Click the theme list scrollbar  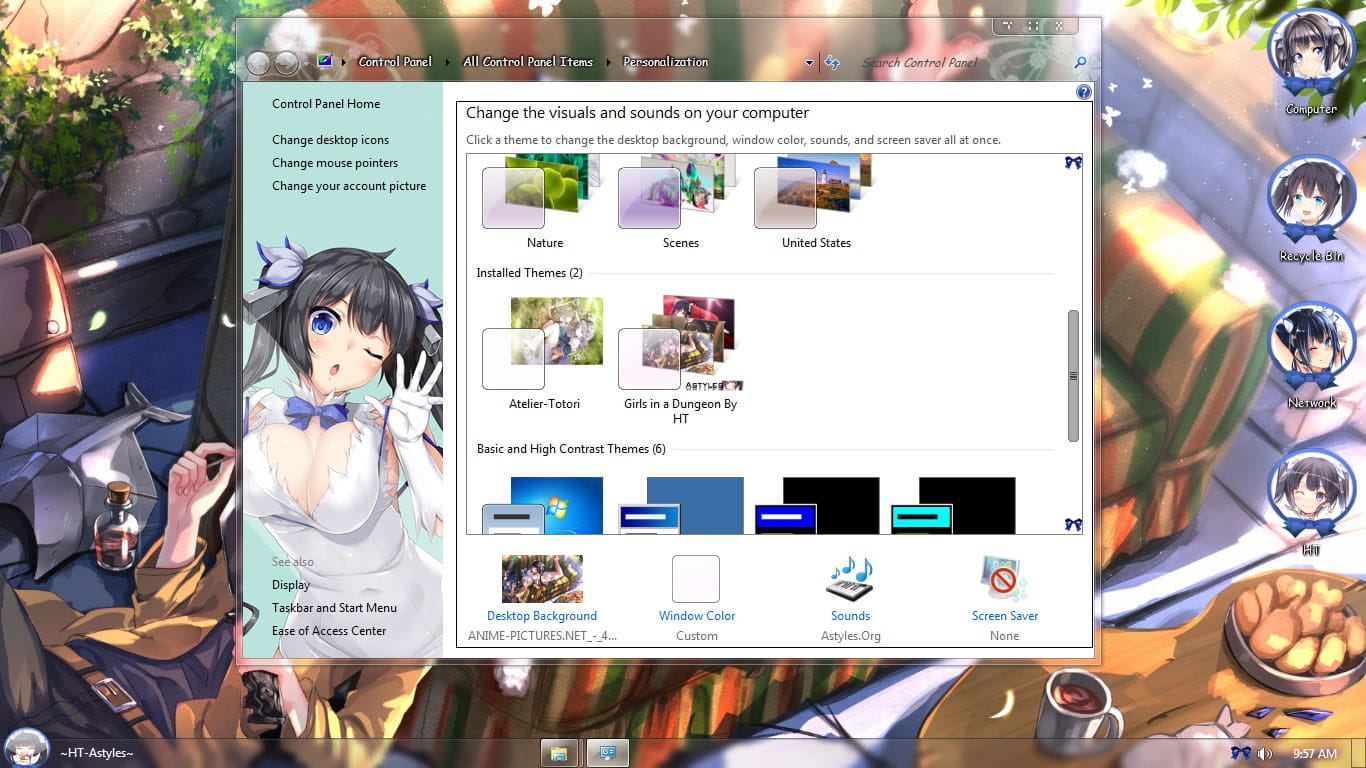click(x=1073, y=375)
